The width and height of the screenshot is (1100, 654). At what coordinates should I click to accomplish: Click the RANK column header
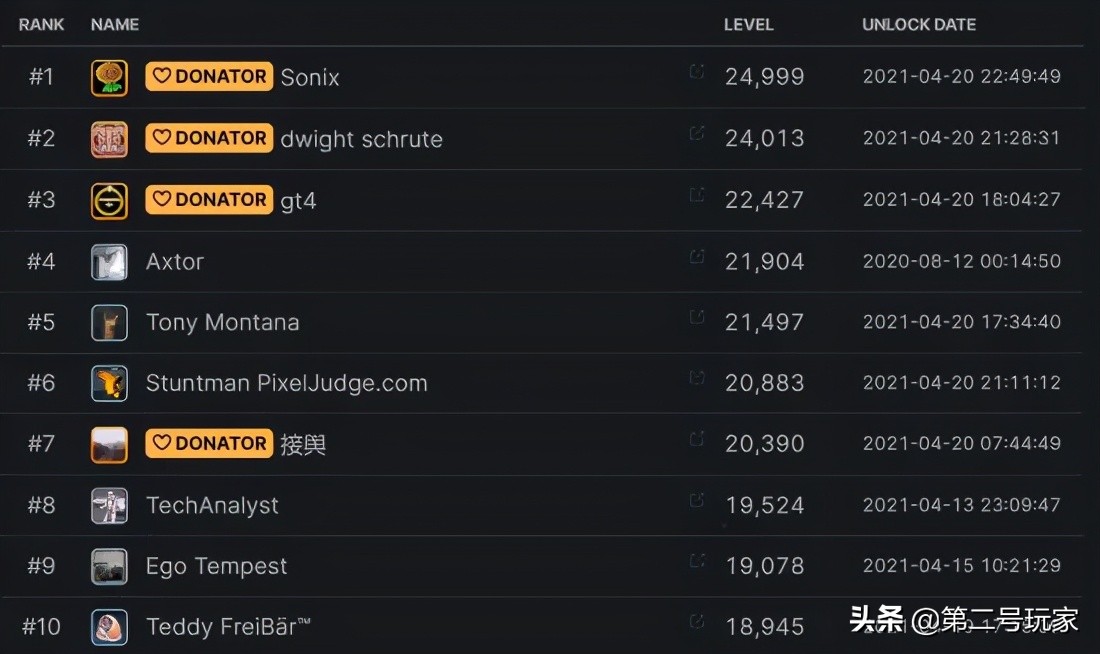point(41,24)
